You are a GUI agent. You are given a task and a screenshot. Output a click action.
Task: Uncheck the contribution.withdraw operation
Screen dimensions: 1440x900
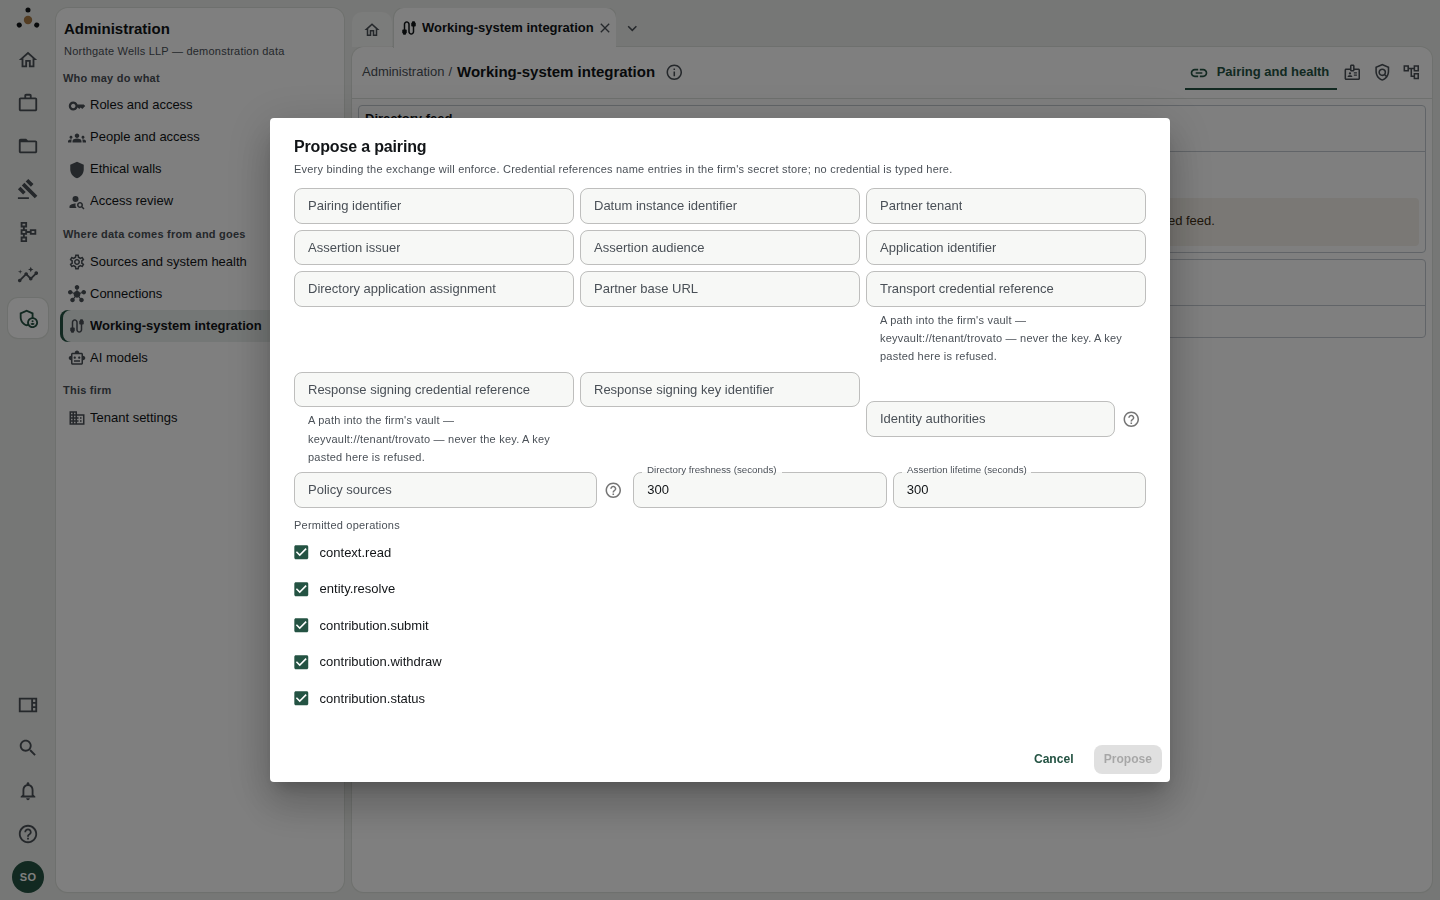[x=301, y=662]
